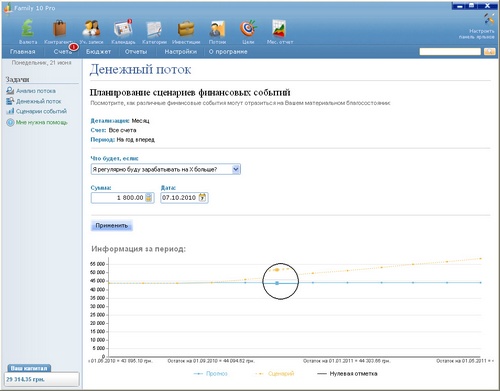Click Остаток на 01.01.2011 axis label
The image size is (500, 391).
coord(347,361)
